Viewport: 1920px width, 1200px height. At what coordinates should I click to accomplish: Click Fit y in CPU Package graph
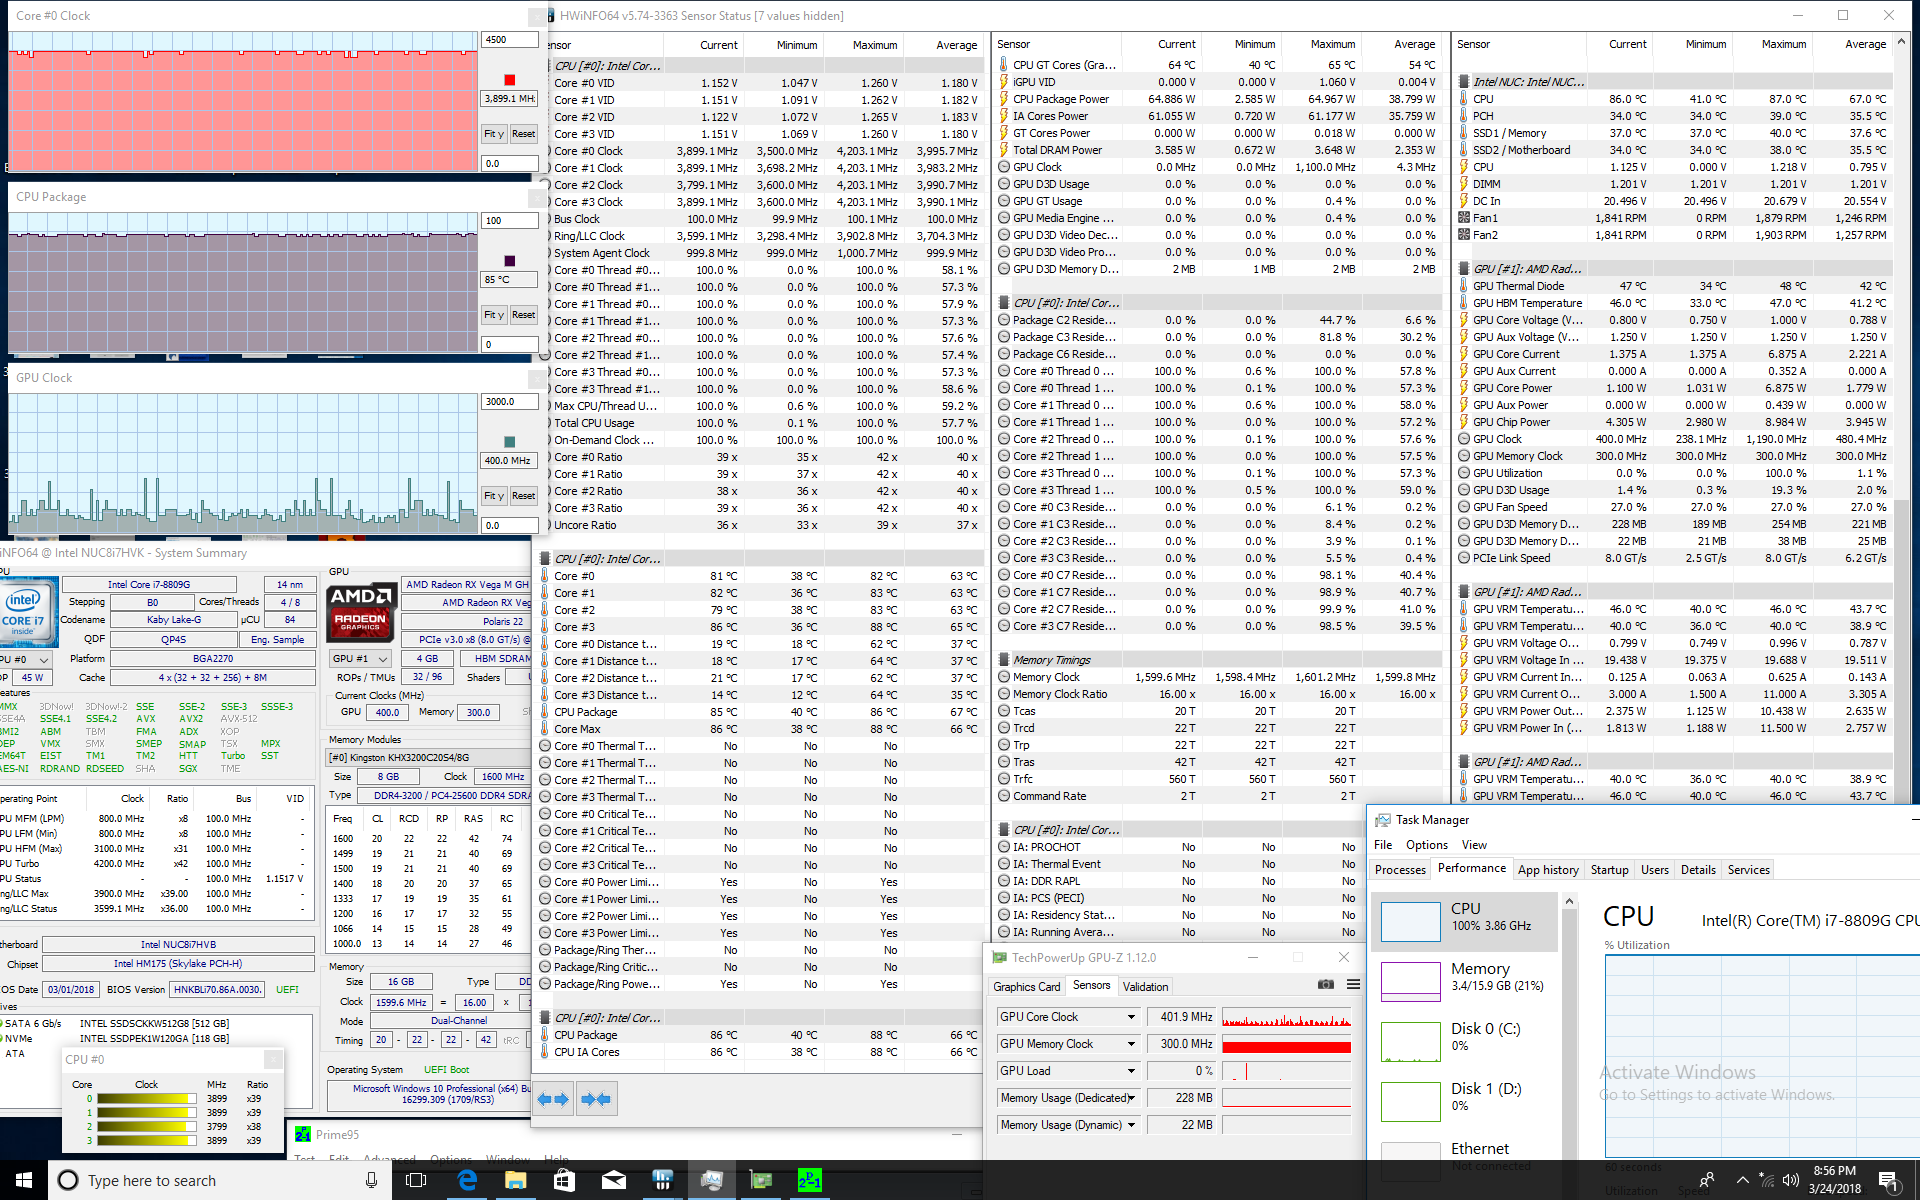(x=493, y=315)
